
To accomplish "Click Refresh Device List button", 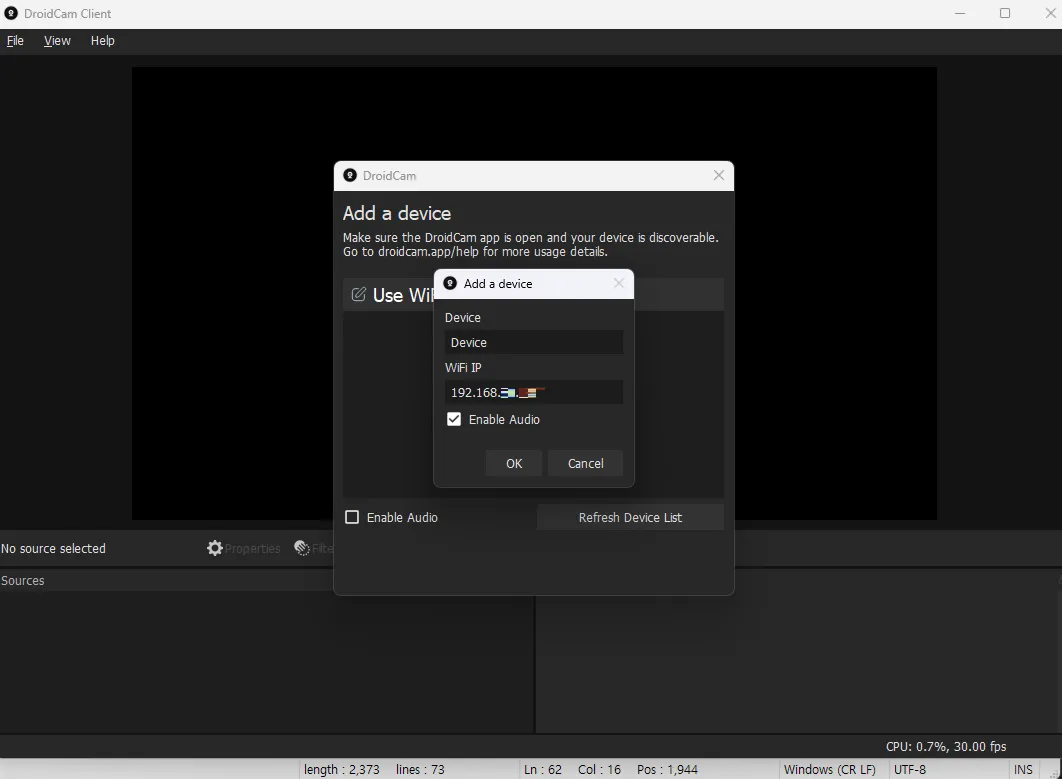I will click(x=630, y=518).
